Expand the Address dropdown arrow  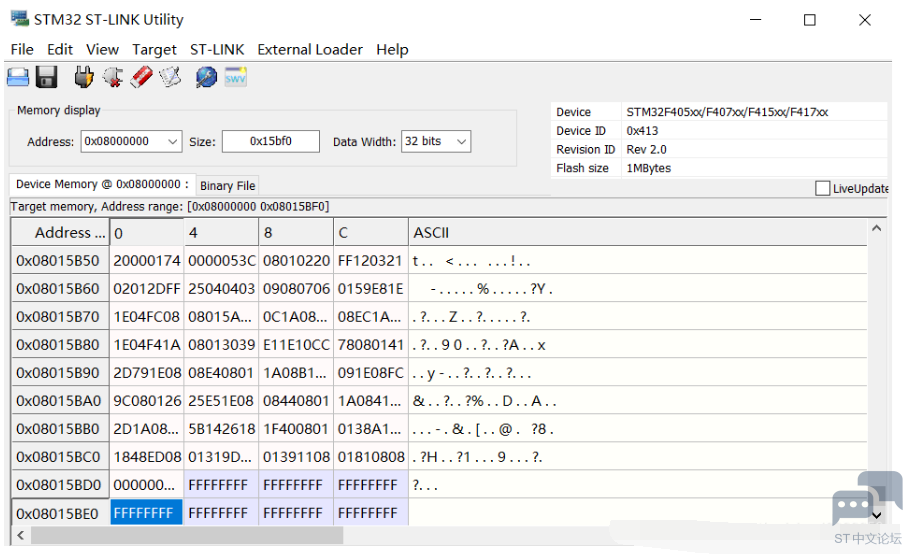point(173,142)
